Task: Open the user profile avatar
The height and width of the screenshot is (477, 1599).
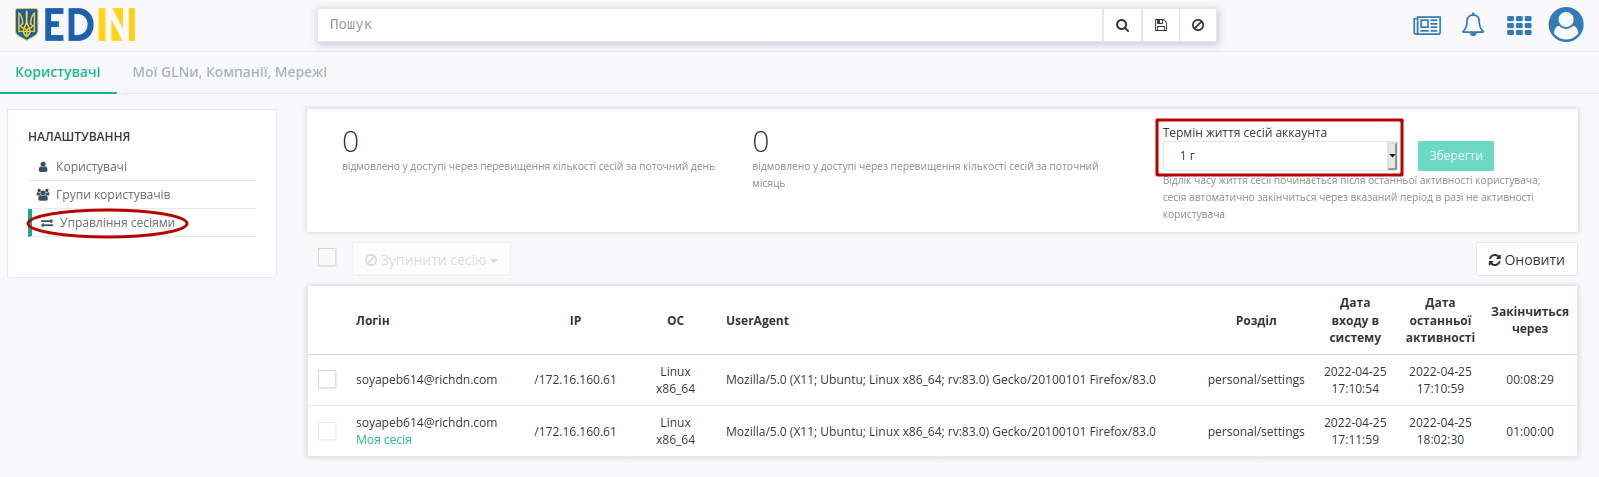Action: click(x=1566, y=25)
